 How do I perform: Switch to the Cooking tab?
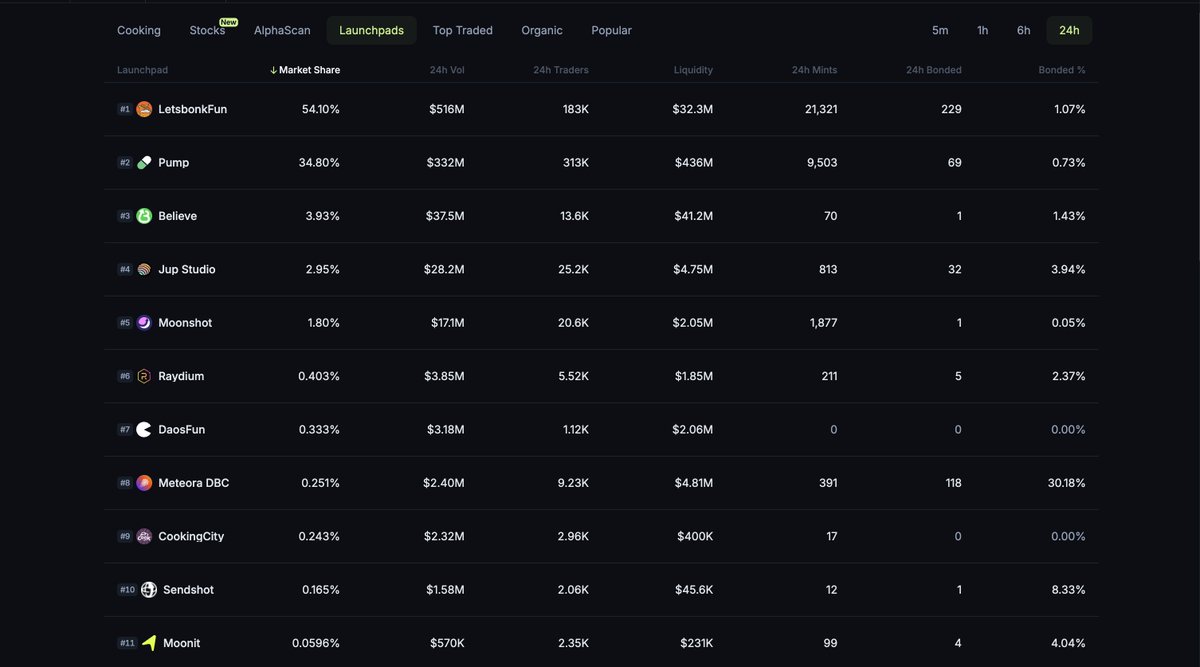click(x=139, y=30)
